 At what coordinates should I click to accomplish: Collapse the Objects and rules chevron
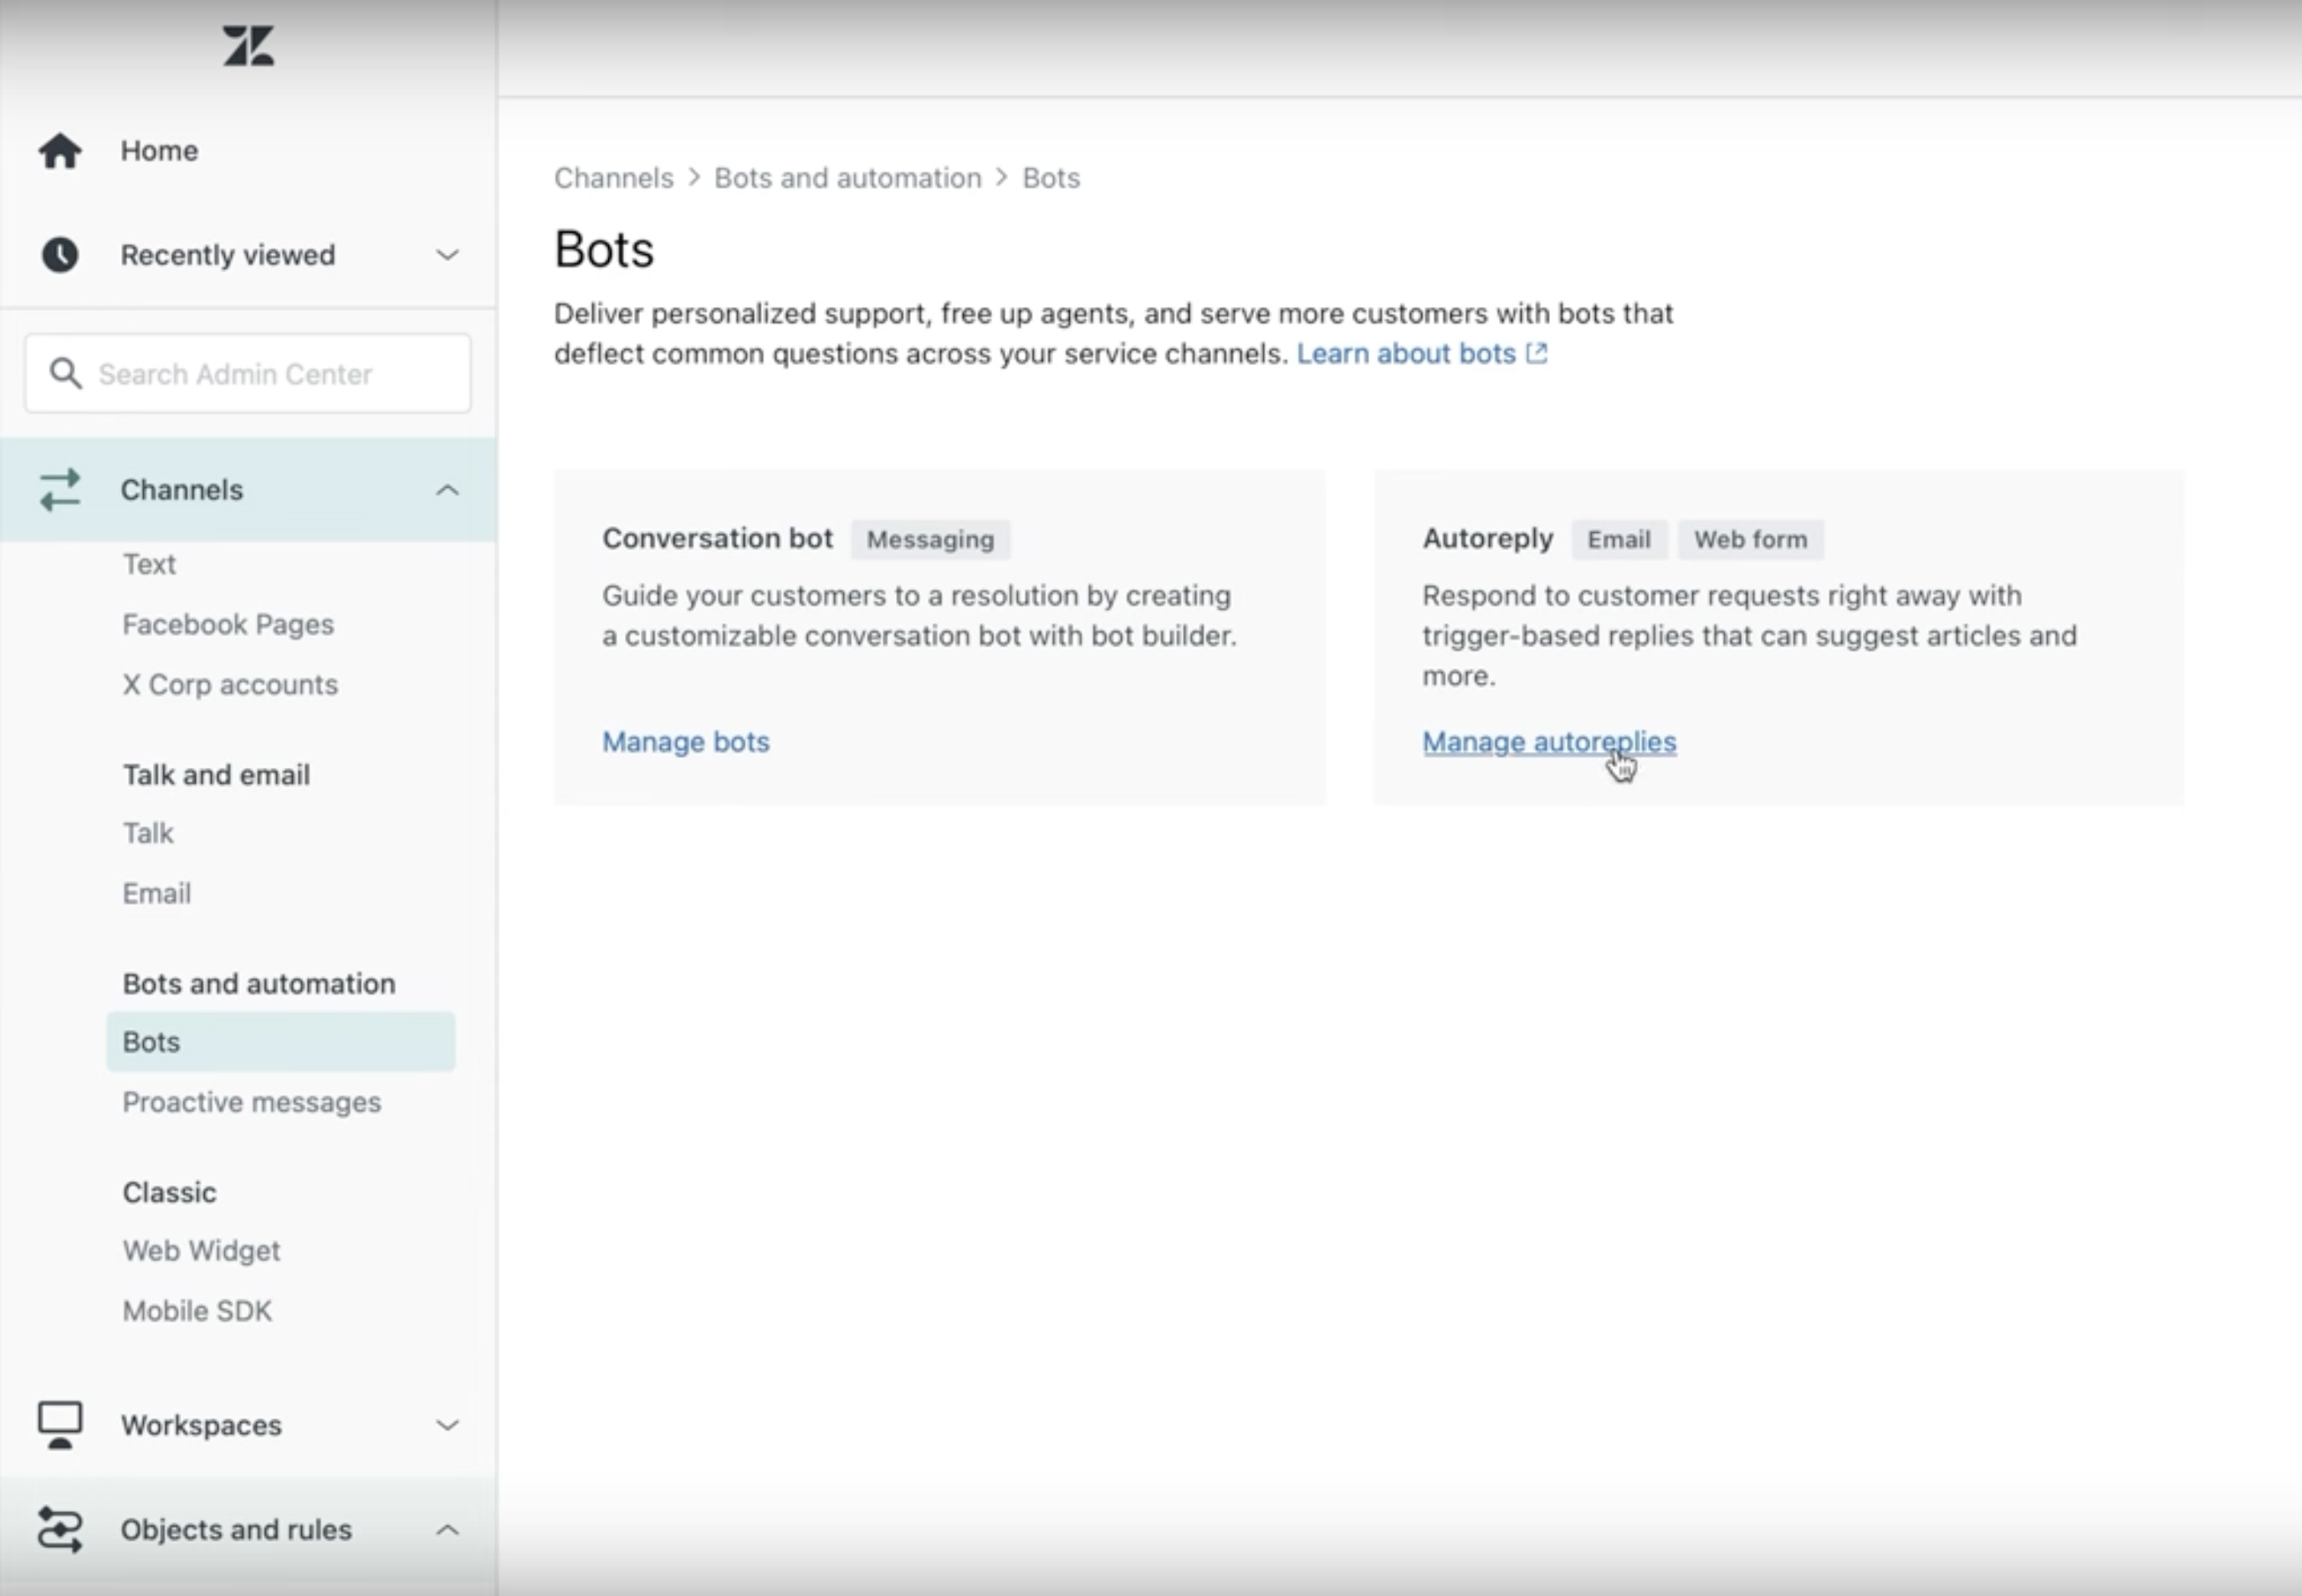(x=447, y=1530)
